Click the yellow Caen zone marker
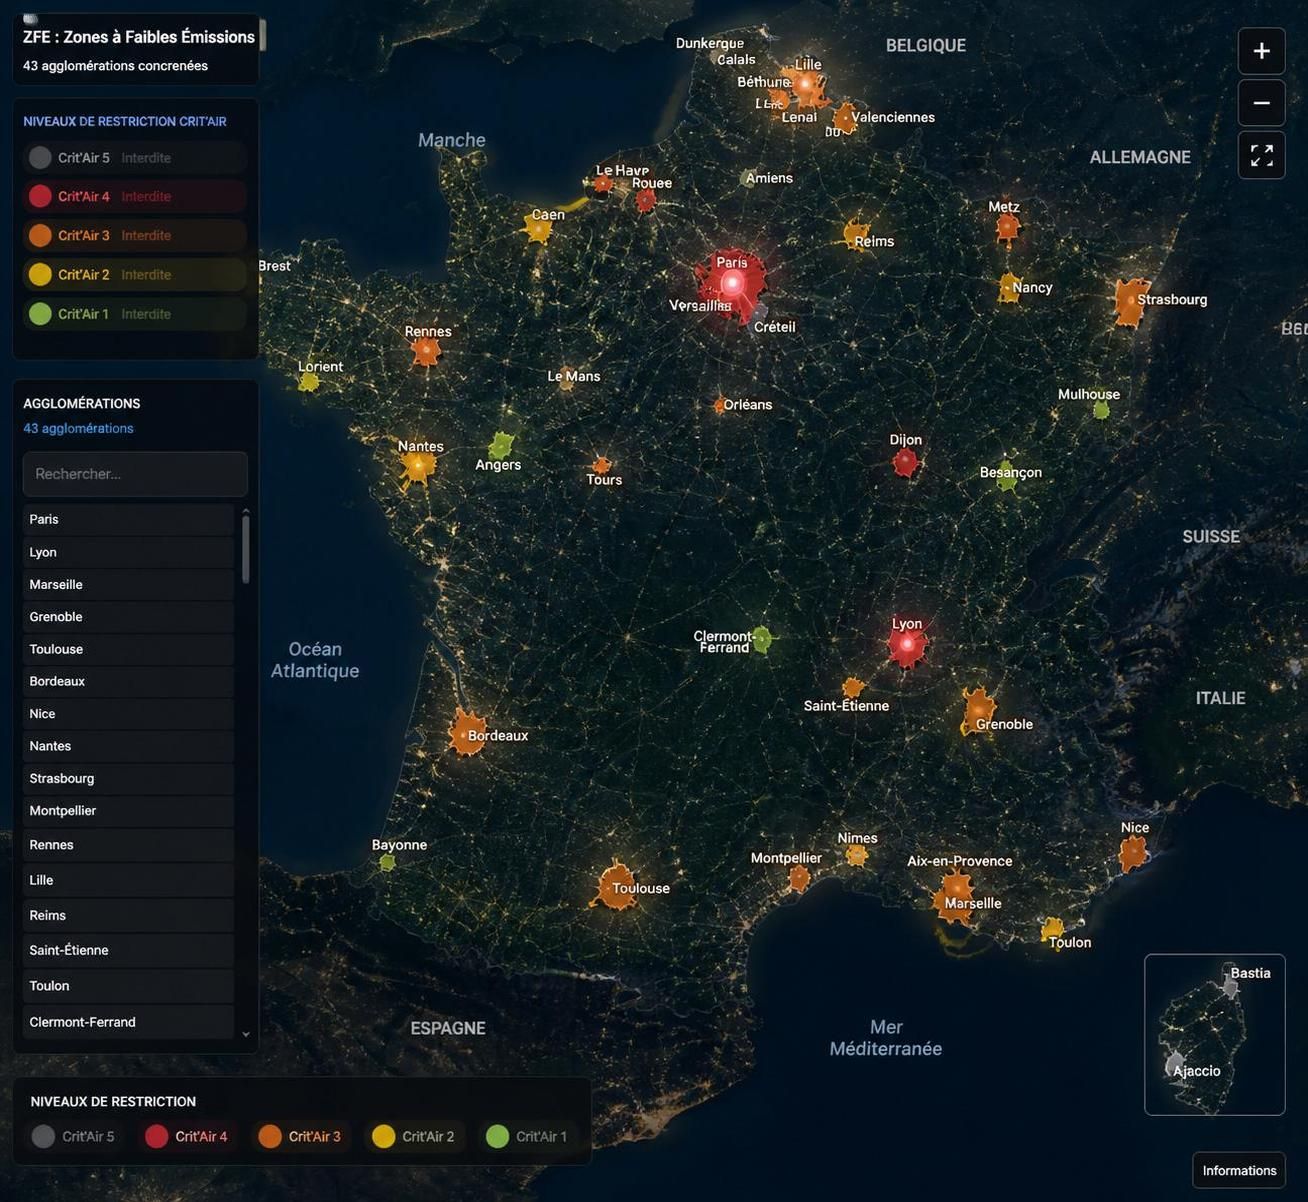This screenshot has width=1308, height=1202. 538,229
